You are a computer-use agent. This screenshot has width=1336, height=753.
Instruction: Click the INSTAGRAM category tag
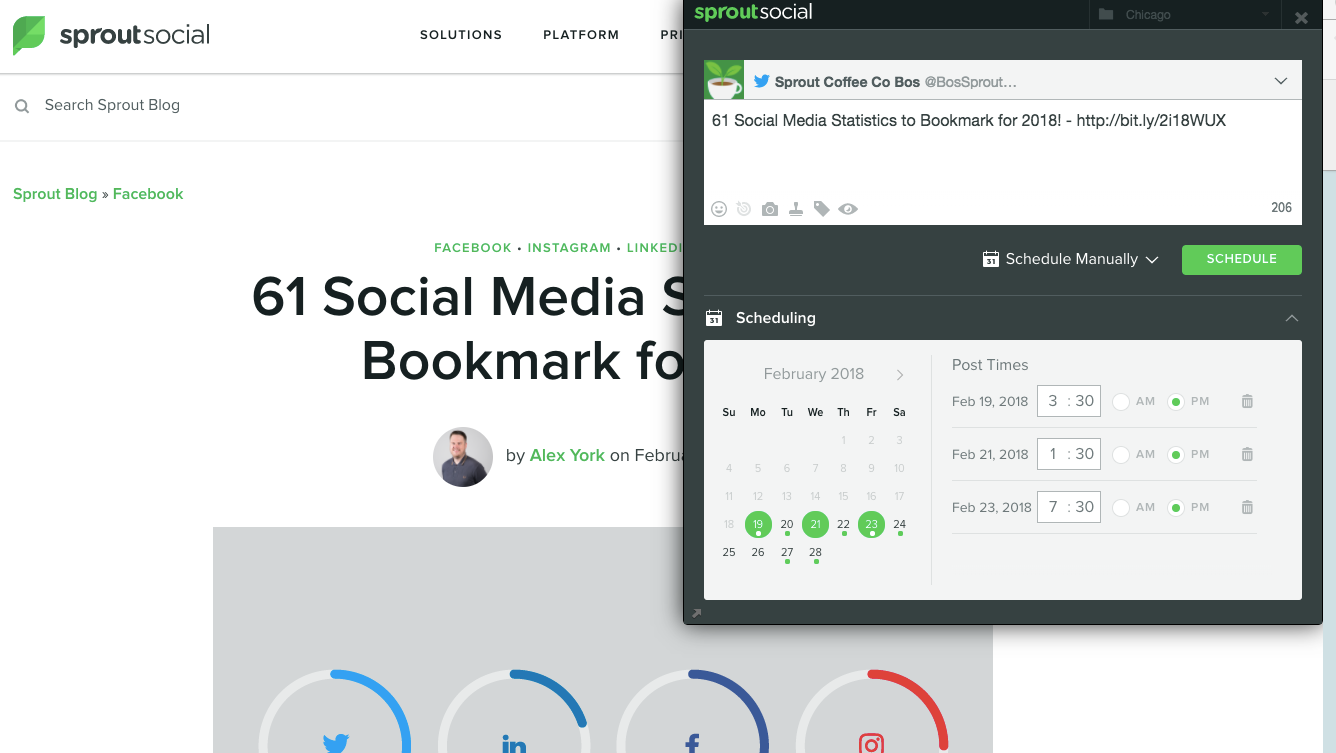569,248
